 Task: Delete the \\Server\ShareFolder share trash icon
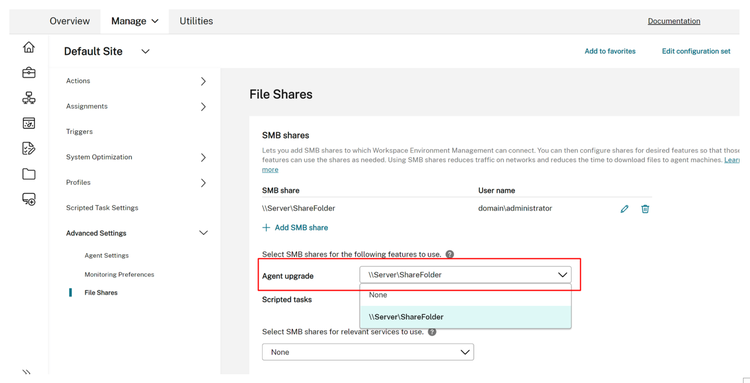[x=645, y=209]
